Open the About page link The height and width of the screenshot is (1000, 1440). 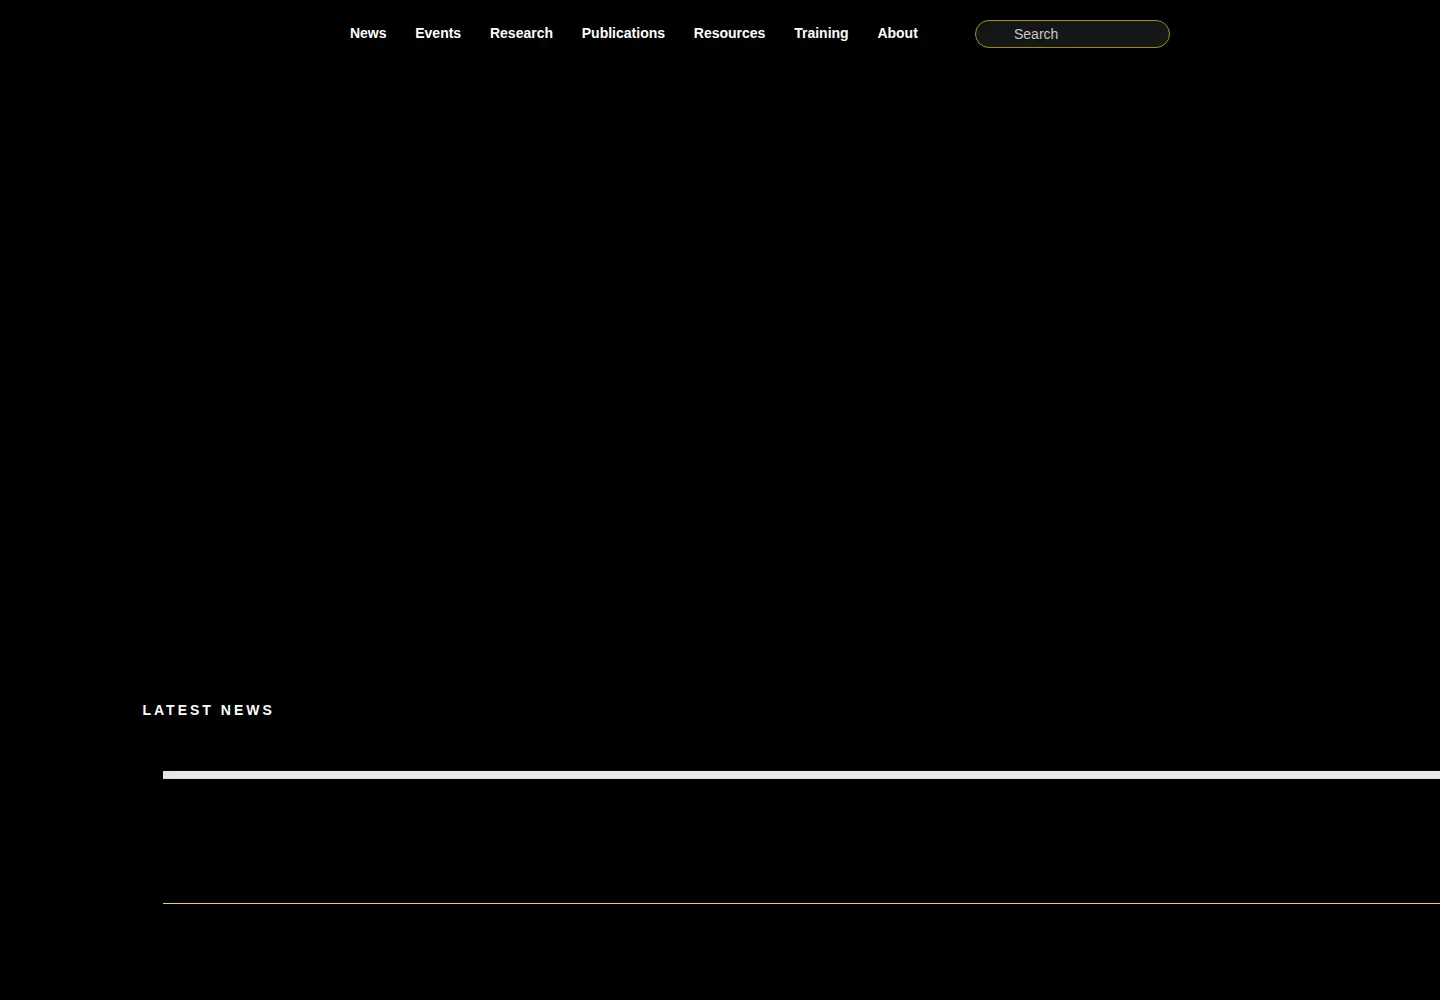[x=897, y=33]
